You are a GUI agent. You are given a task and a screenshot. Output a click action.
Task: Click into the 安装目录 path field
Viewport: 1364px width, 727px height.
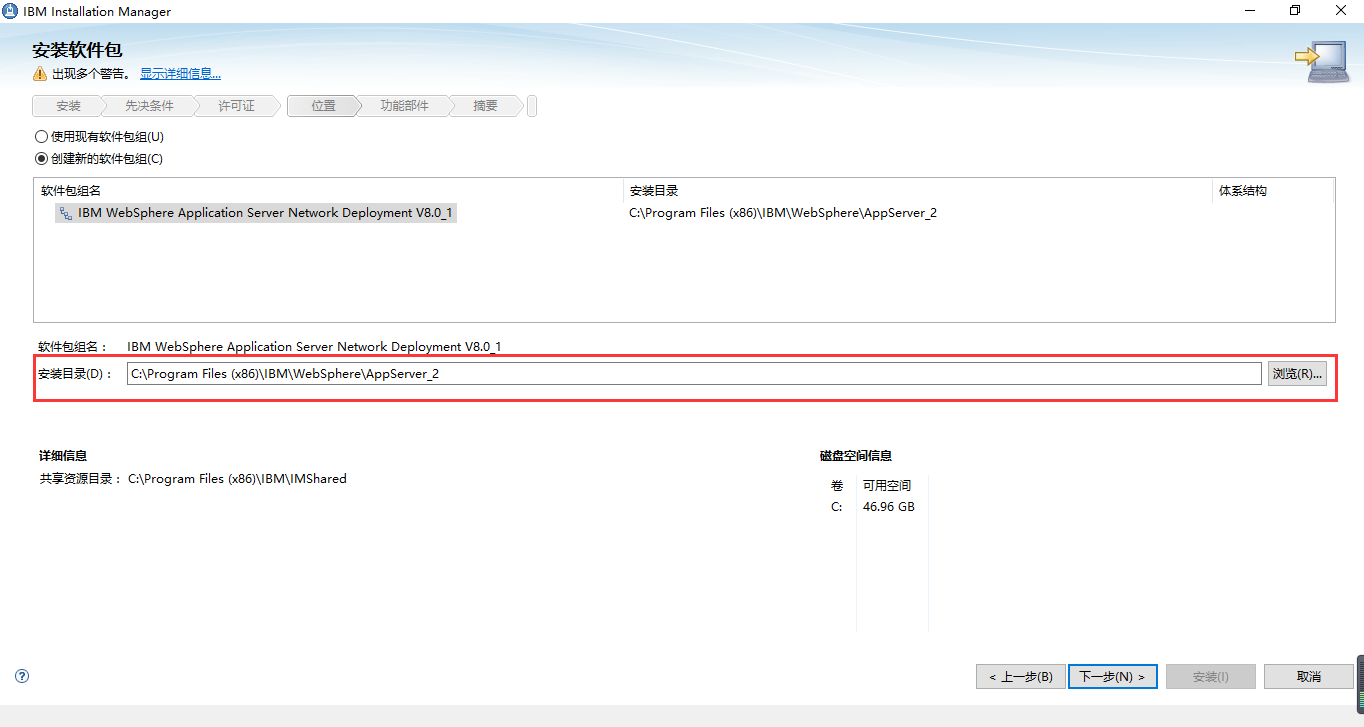694,374
